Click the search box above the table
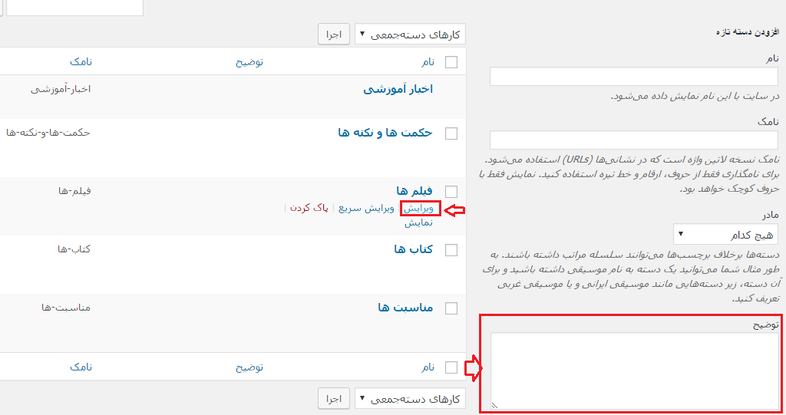The width and height of the screenshot is (786, 415). pyautogui.click(x=75, y=7)
